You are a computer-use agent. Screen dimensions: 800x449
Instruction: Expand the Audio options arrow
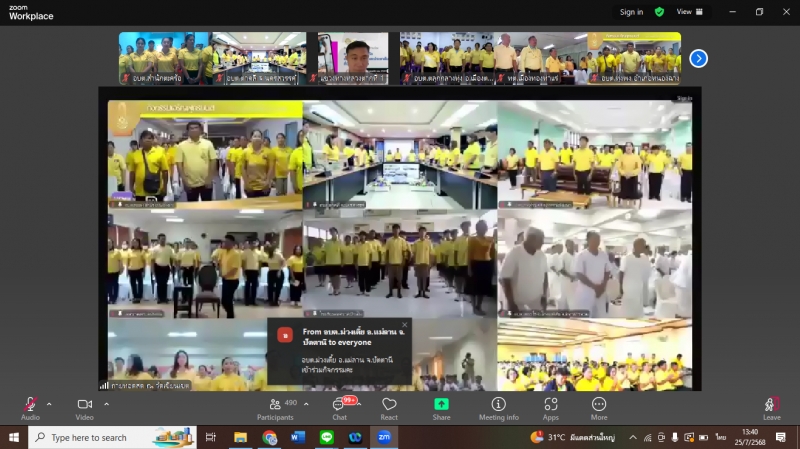click(x=49, y=404)
